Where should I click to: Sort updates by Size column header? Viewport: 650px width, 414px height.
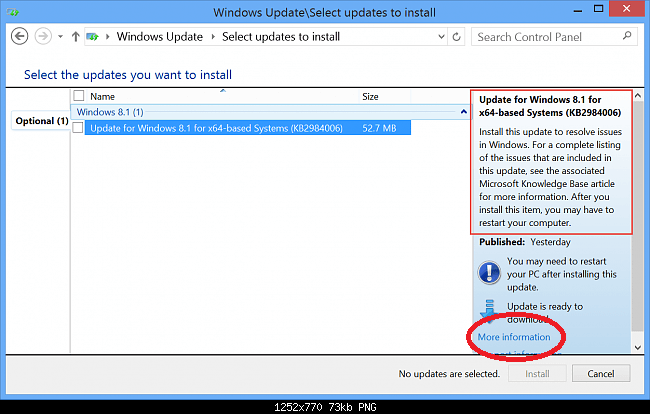[370, 97]
